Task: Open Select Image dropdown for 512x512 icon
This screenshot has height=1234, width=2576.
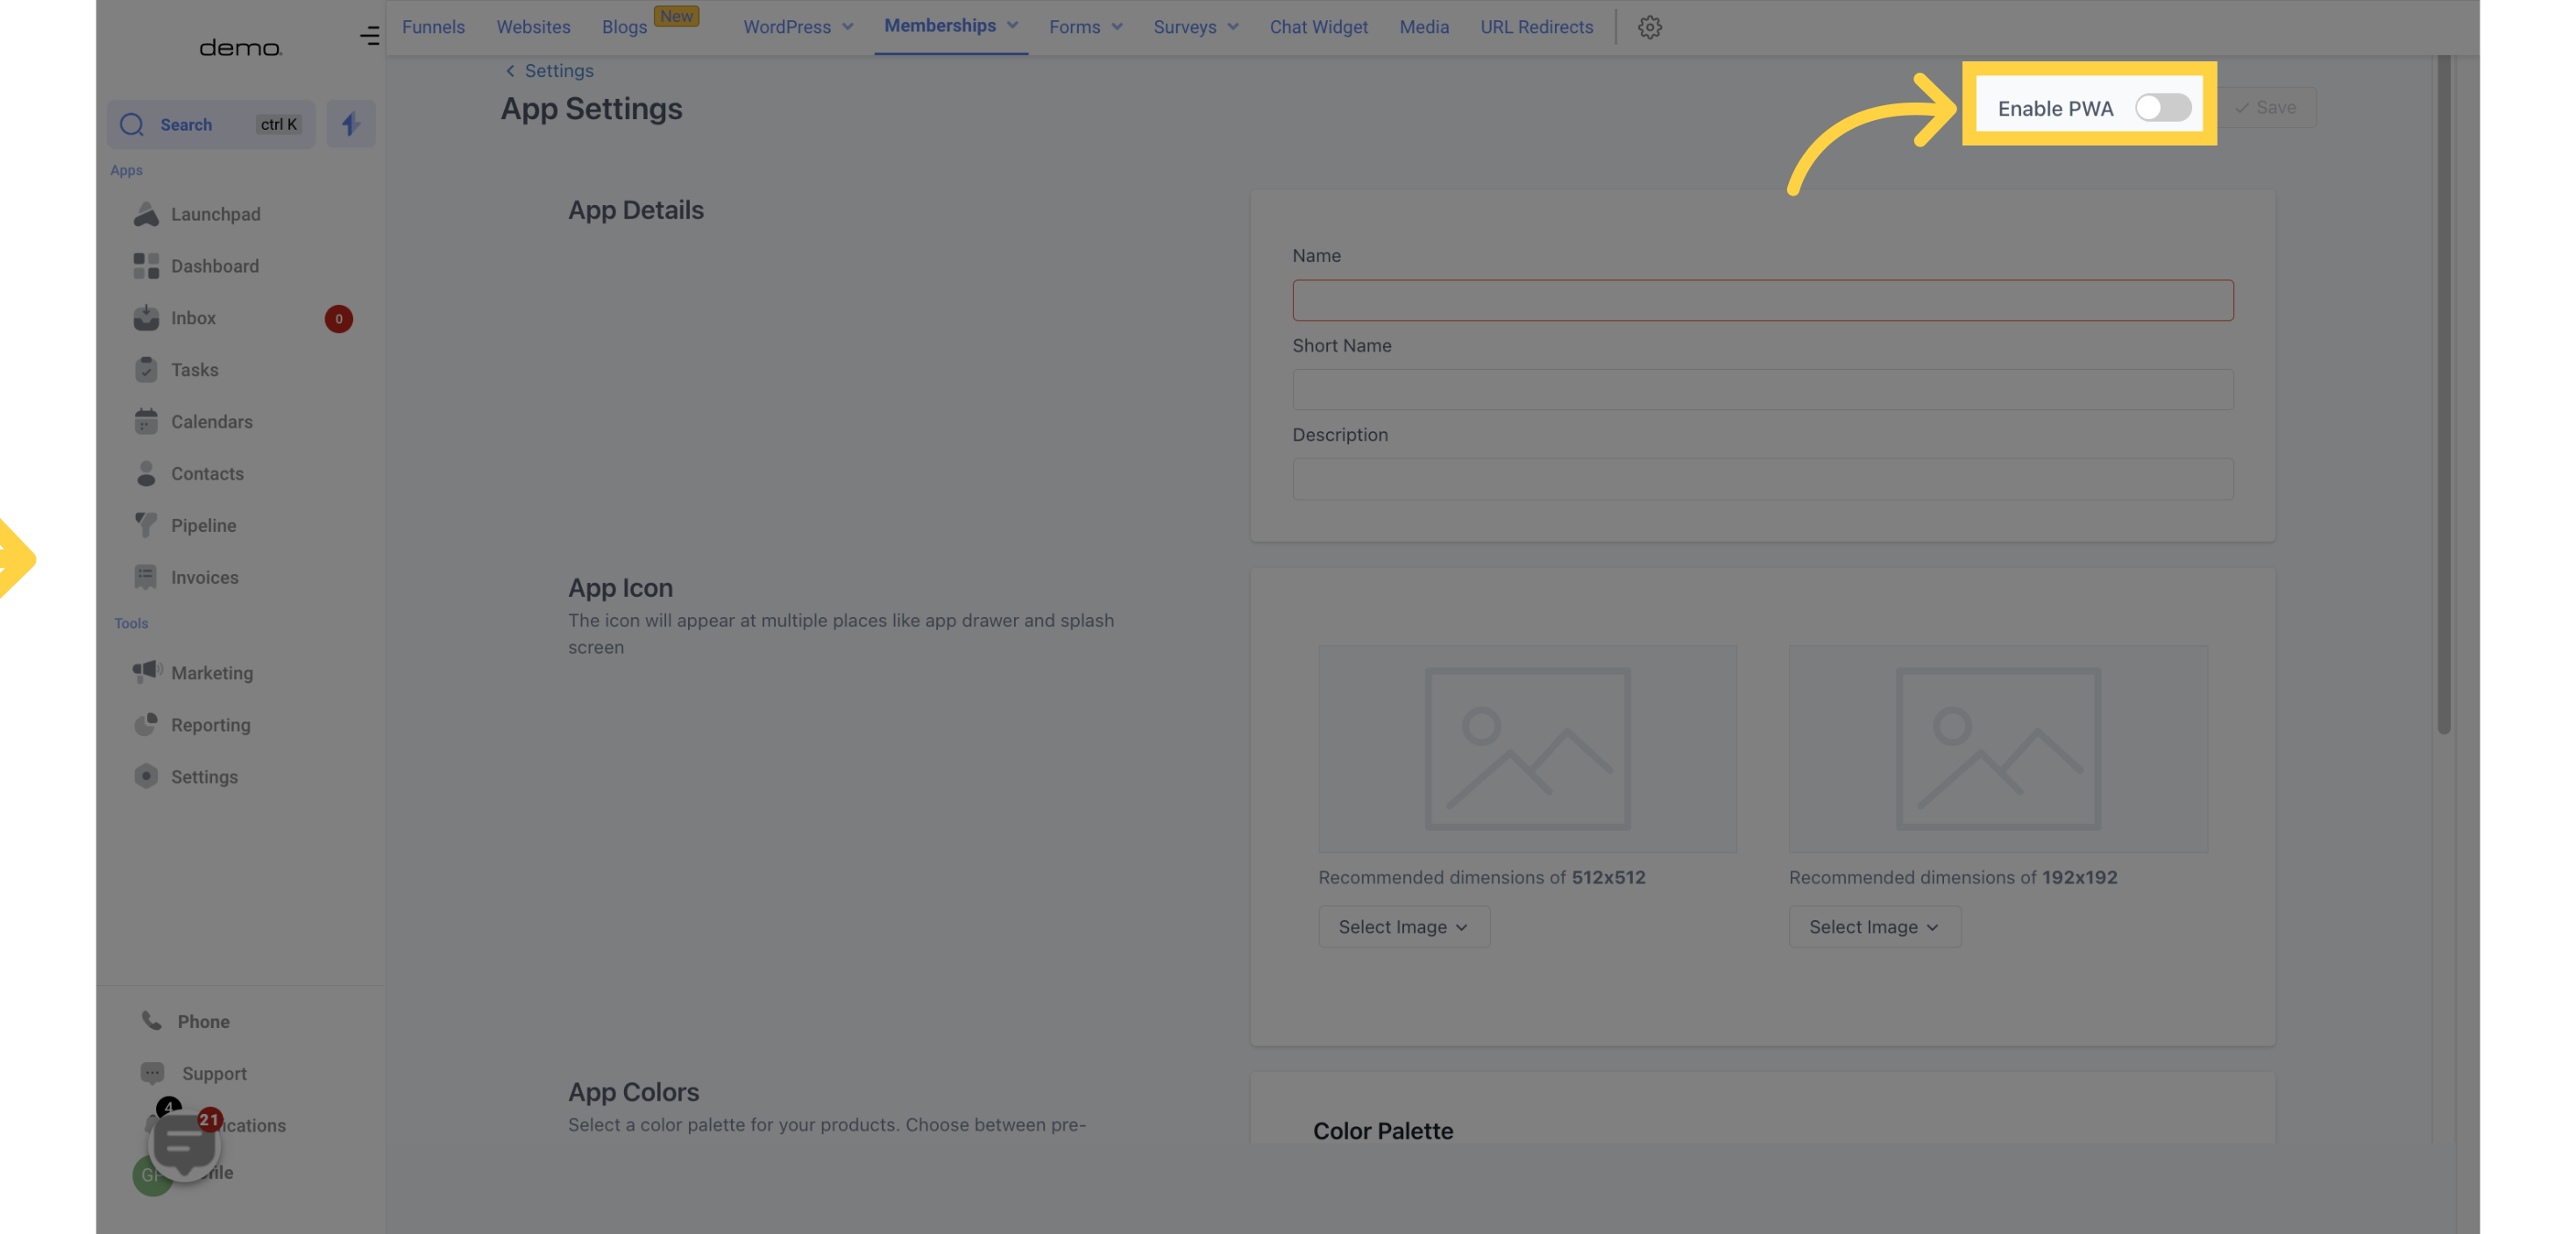Action: pyautogui.click(x=1404, y=927)
